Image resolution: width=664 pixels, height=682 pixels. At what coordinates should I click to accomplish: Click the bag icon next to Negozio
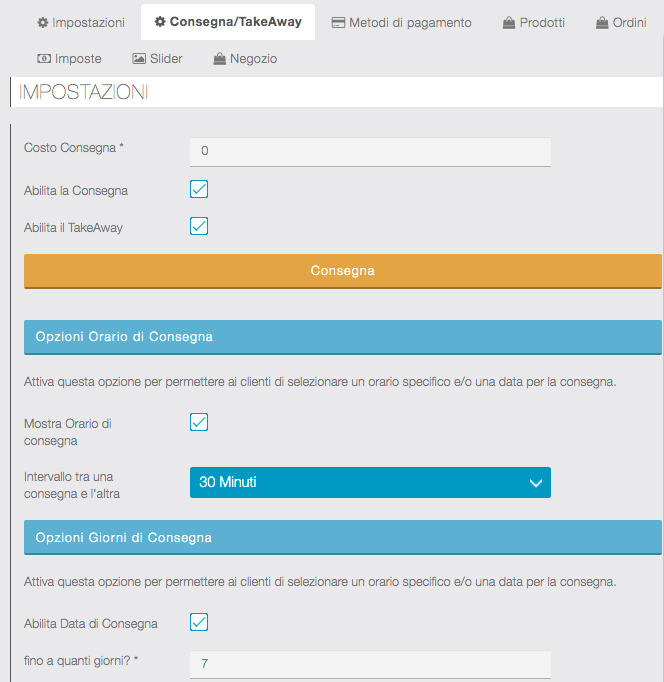point(219,59)
